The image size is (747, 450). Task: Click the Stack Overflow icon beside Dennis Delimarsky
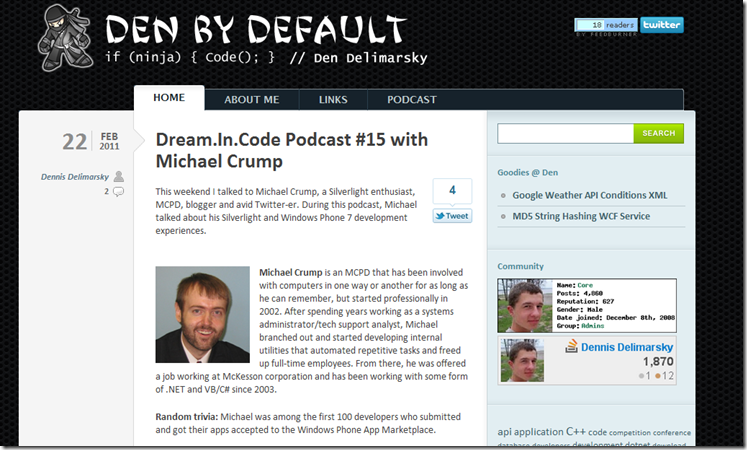pos(571,346)
